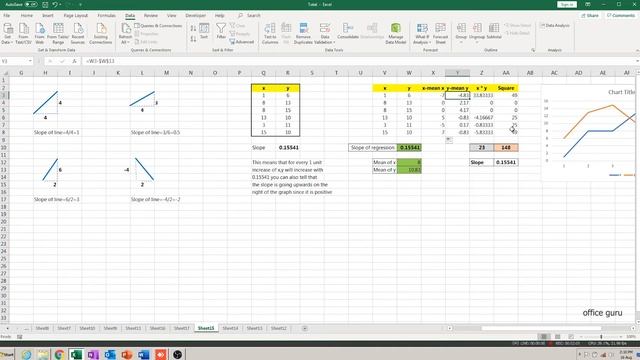Open Outlook from the taskbar
640x360 pixels.
[x=110, y=354]
